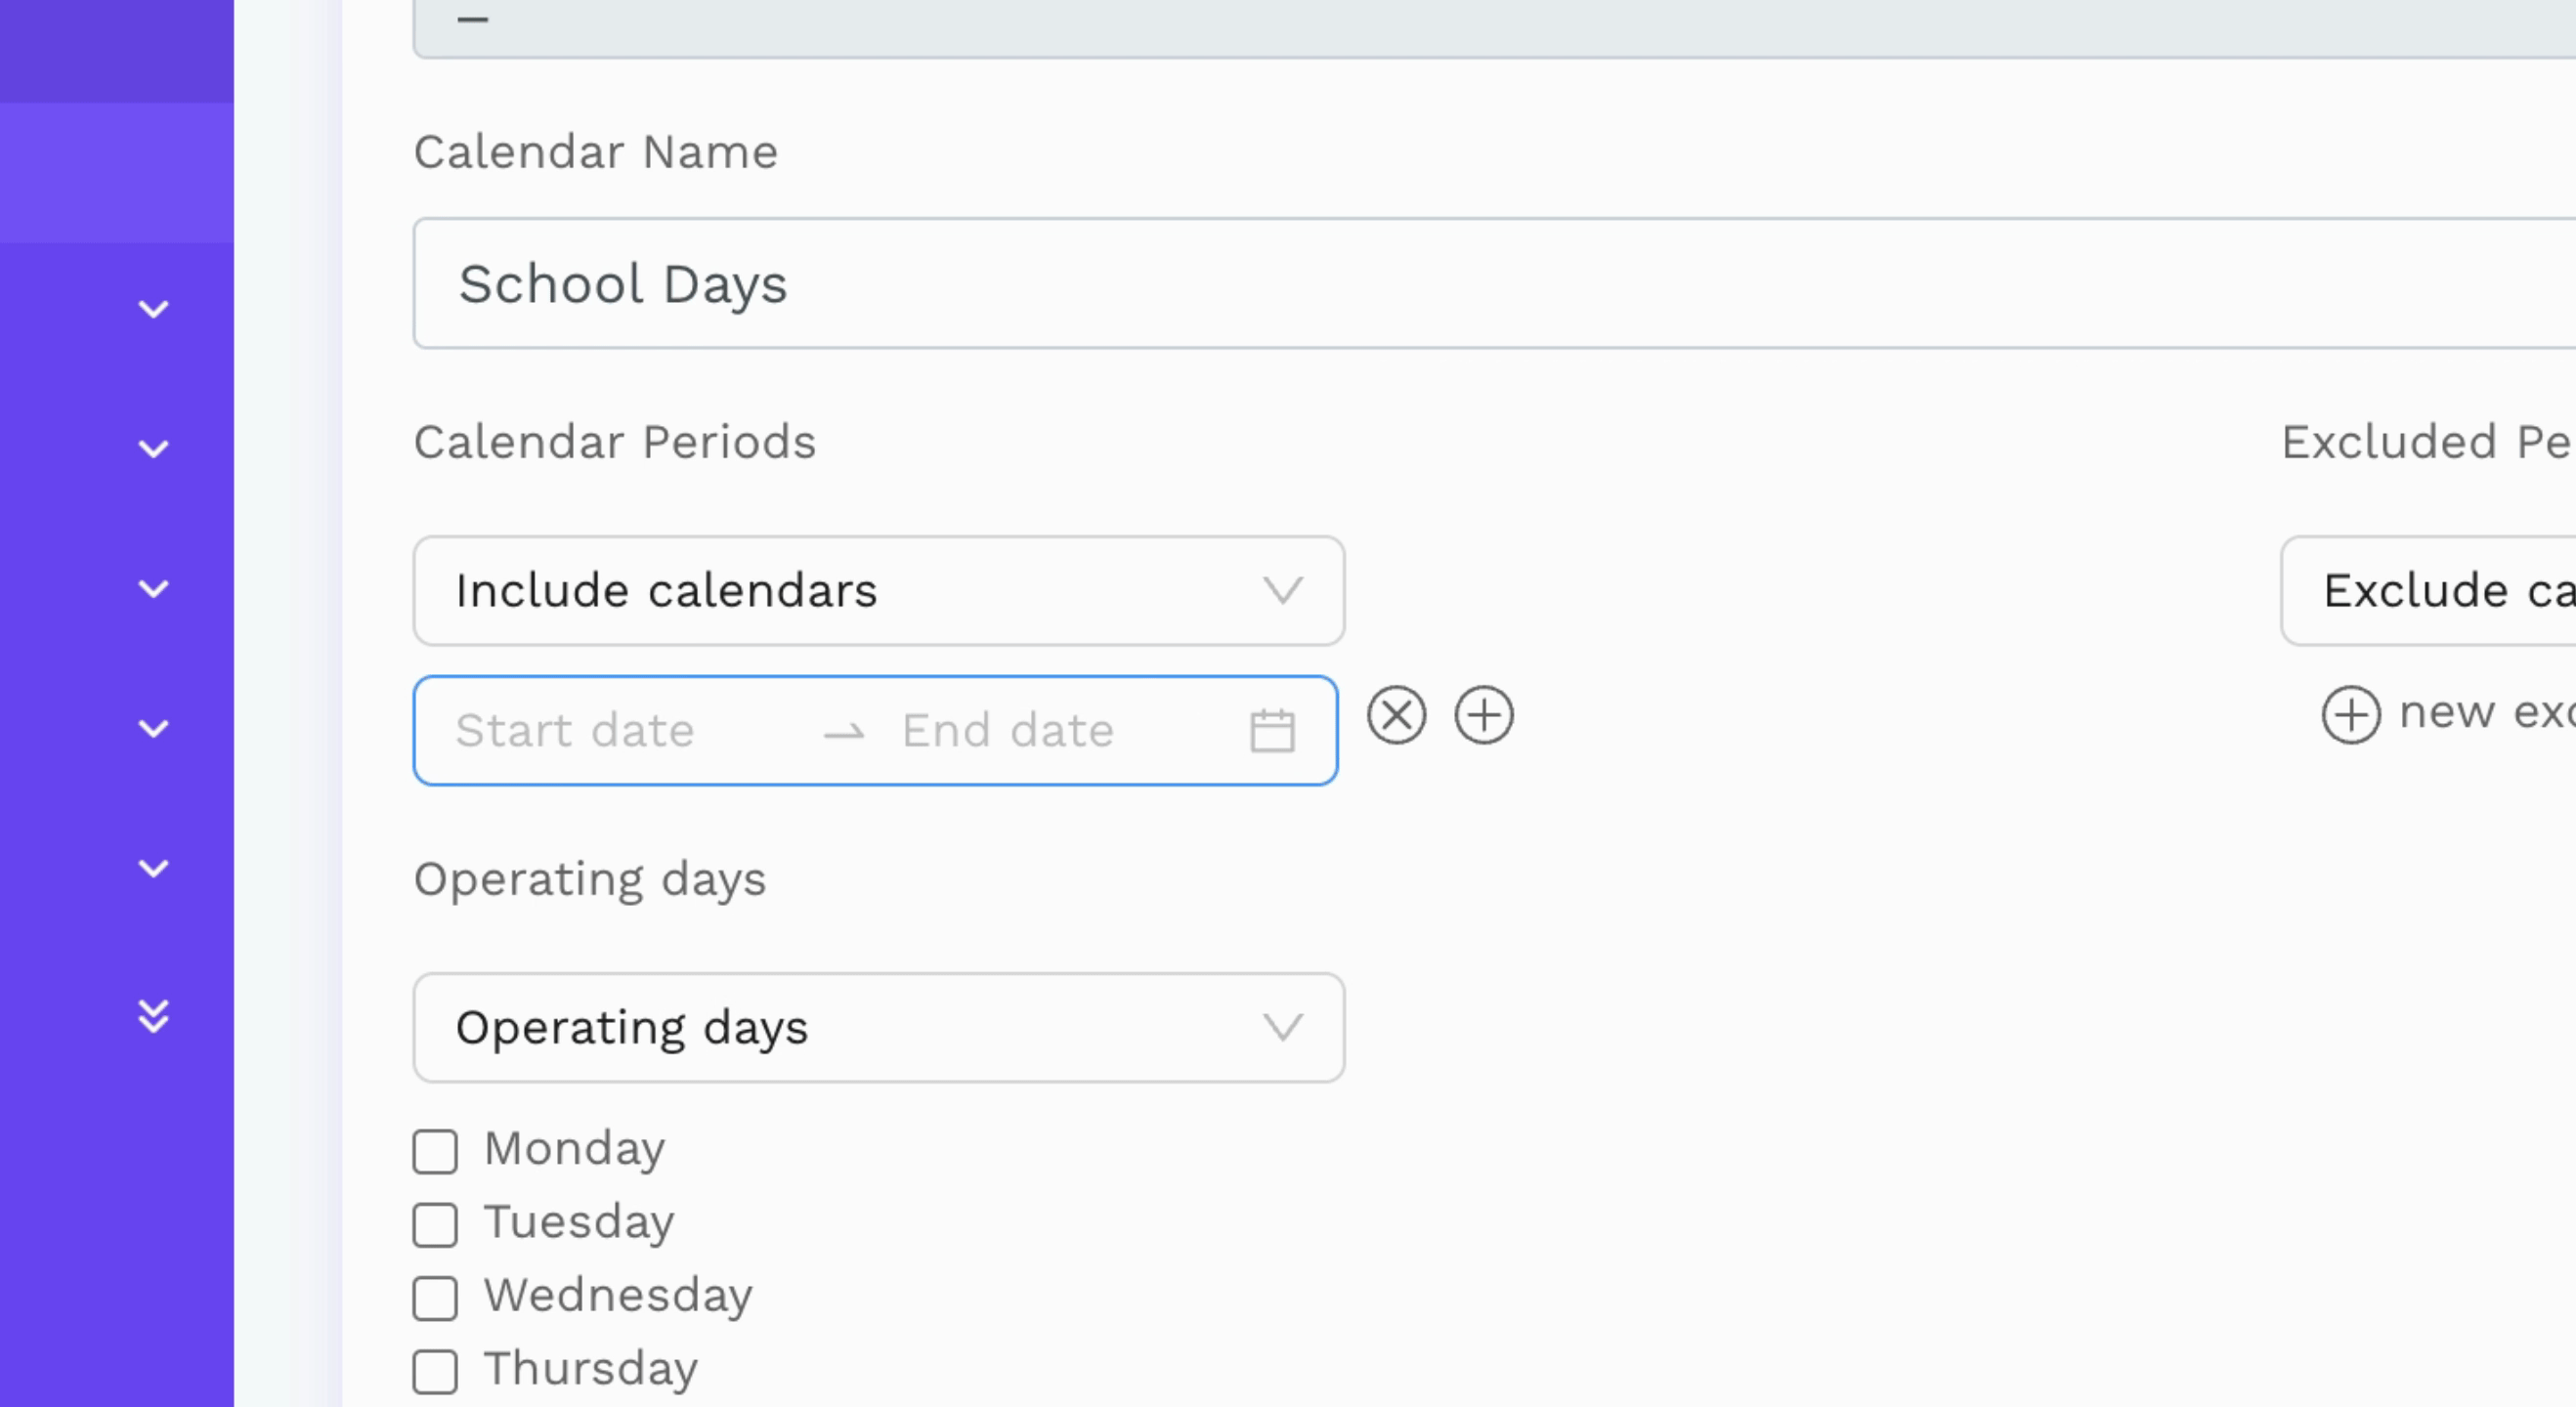Open the Operating days dropdown
Screen dimensions: 2576x1407
(879, 1028)
